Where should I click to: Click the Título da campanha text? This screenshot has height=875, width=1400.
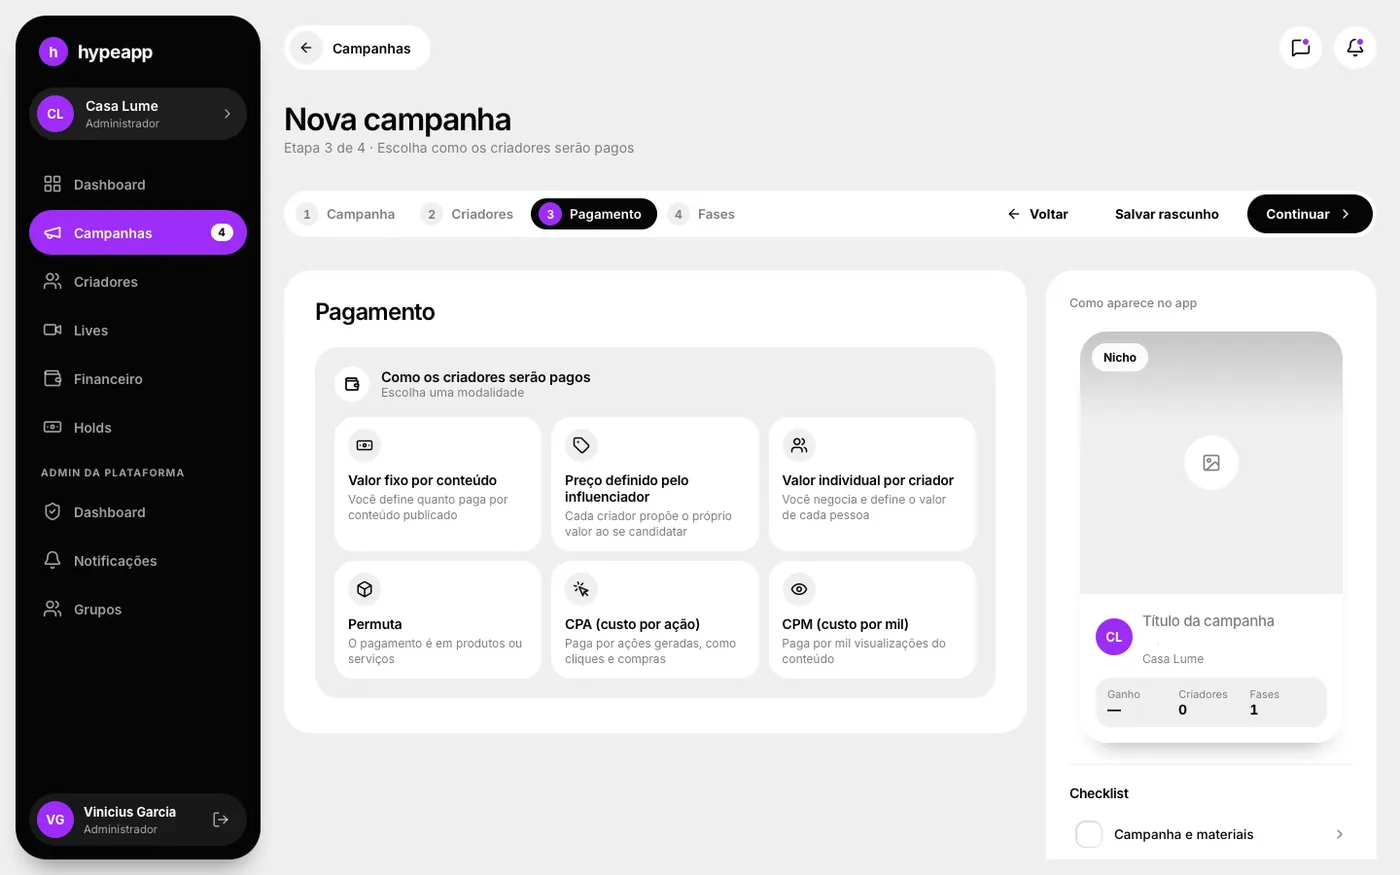(1208, 621)
